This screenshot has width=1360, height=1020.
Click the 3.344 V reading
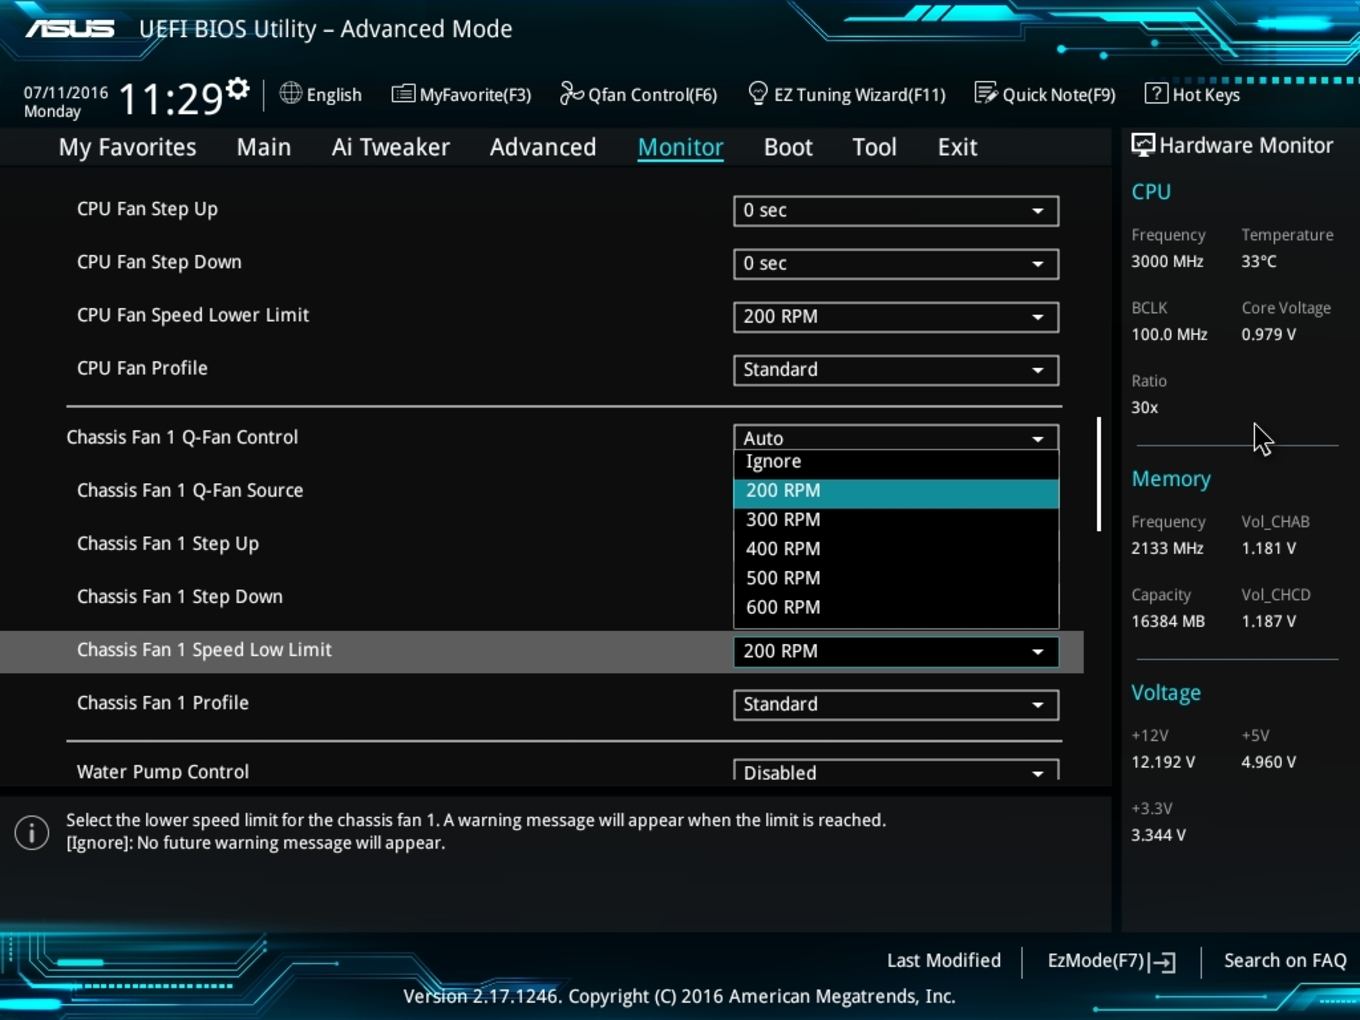(1159, 835)
